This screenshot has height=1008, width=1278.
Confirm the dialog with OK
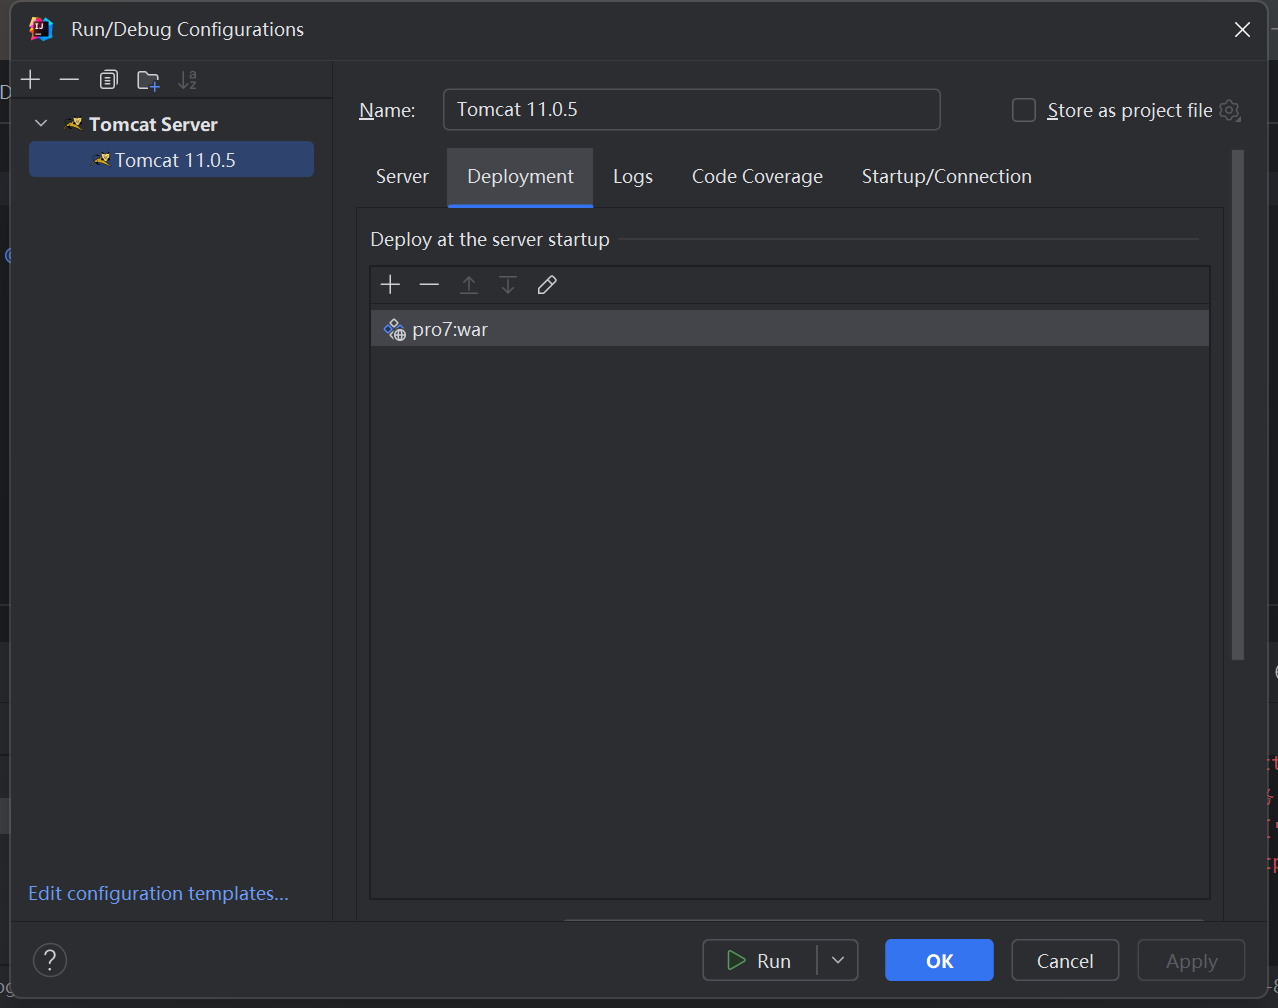click(x=939, y=961)
